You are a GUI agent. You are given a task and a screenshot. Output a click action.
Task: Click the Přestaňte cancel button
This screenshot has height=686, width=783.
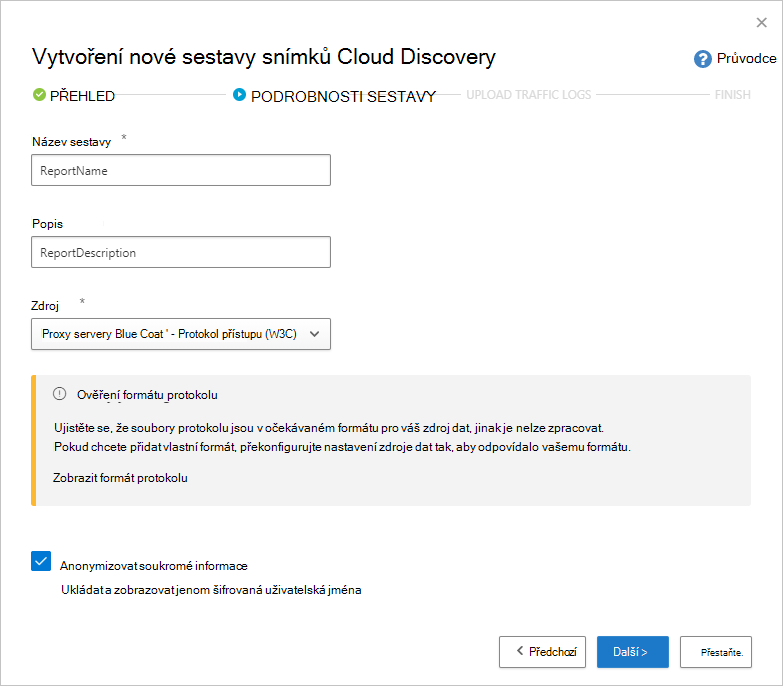coord(716,652)
